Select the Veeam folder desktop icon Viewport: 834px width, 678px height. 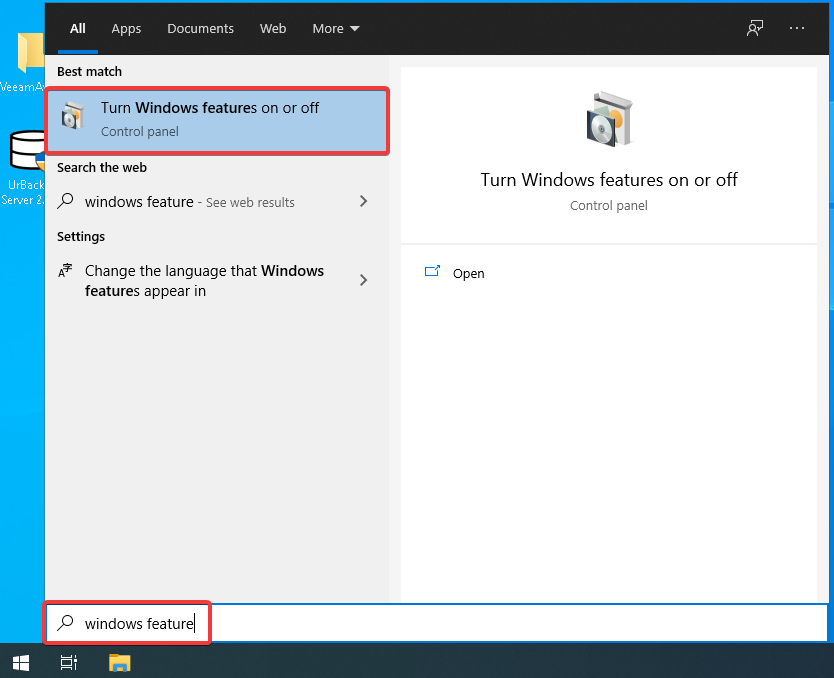[23, 62]
